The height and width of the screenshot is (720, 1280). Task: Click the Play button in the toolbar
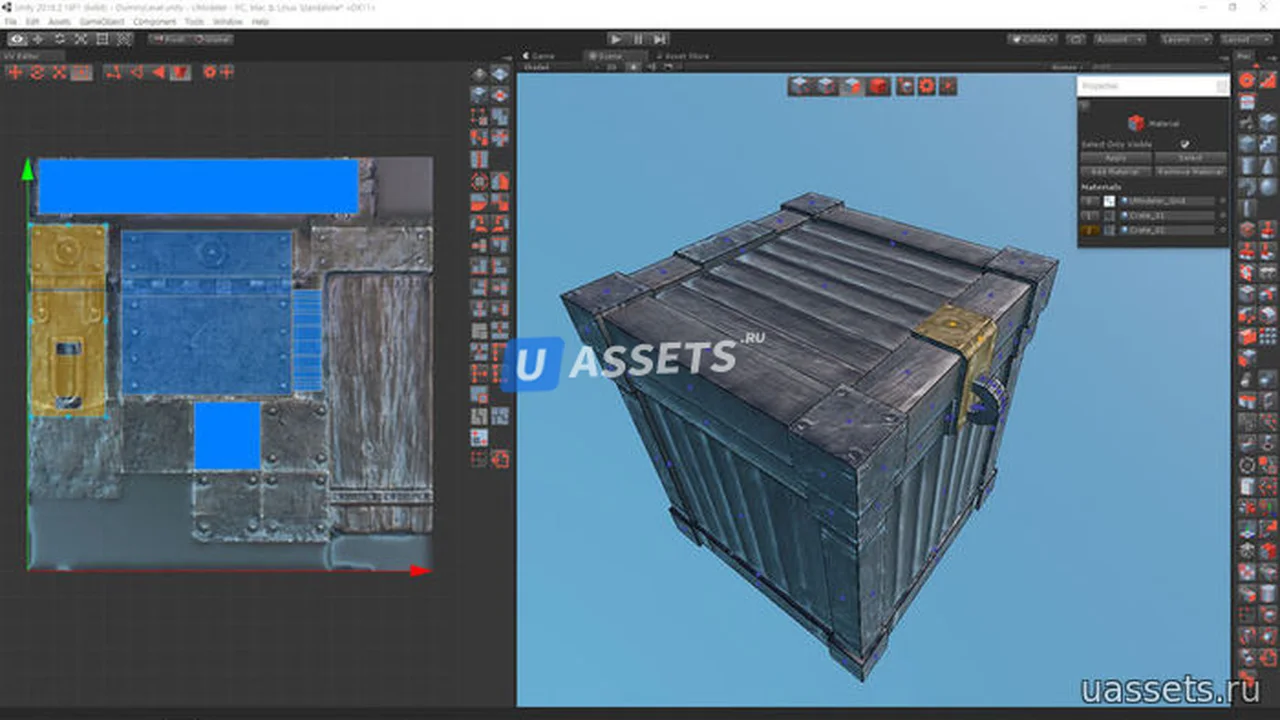[616, 39]
